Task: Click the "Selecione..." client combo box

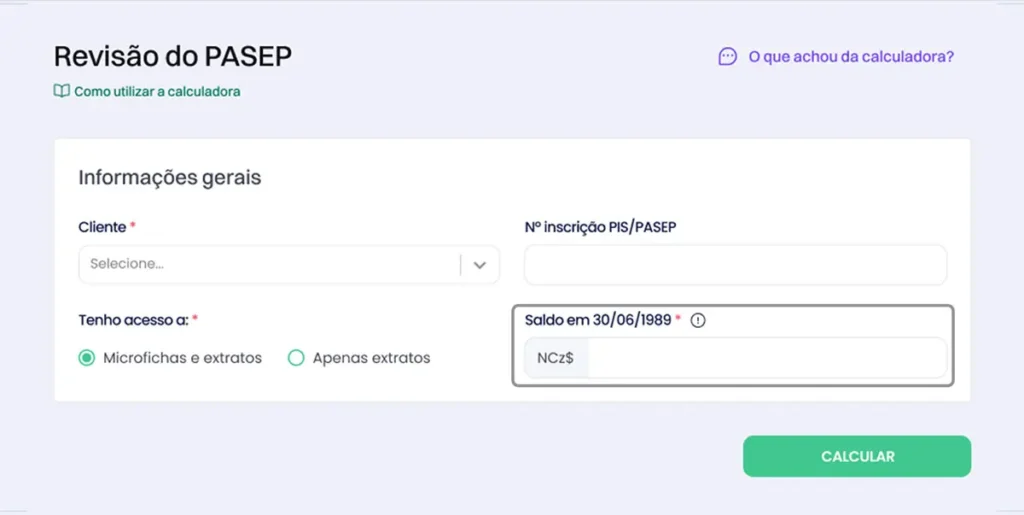Action: tap(265, 265)
